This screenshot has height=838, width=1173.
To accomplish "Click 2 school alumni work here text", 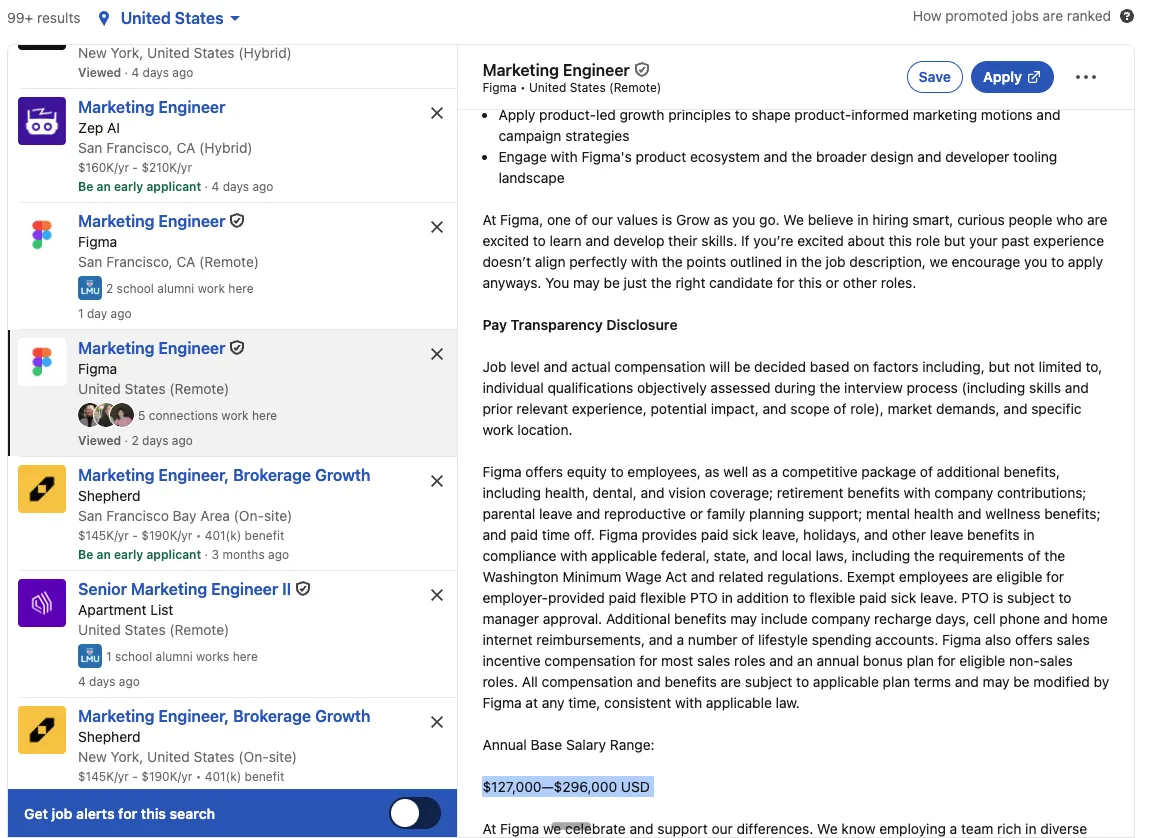I will tap(180, 288).
